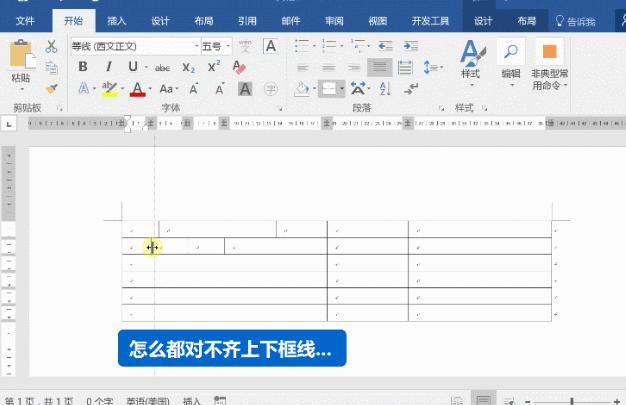Image resolution: width=626 pixels, height=405 pixels.
Task: Toggle subscript X2 formatting
Action: (x=188, y=68)
